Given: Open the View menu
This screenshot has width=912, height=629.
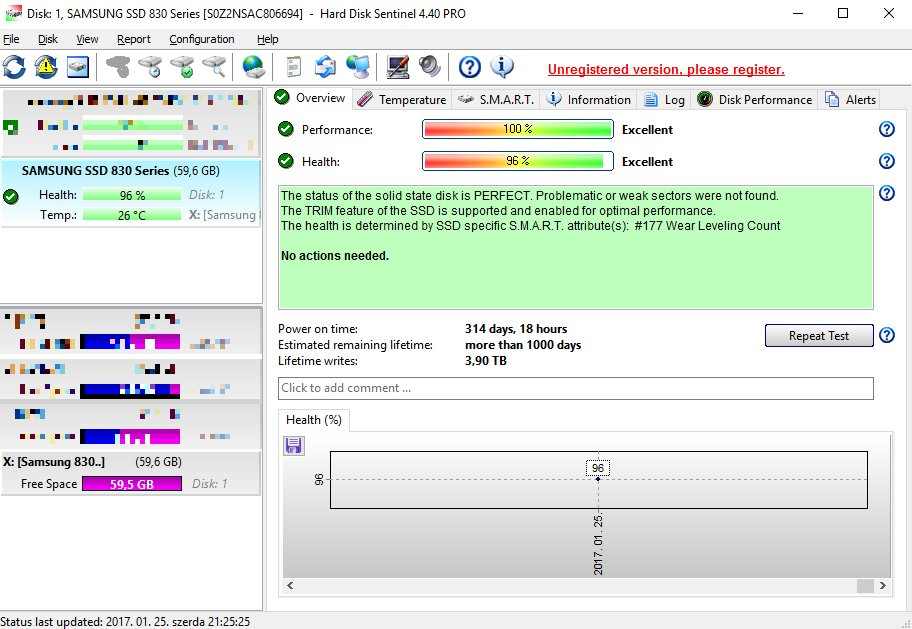Looking at the screenshot, I should [x=87, y=39].
